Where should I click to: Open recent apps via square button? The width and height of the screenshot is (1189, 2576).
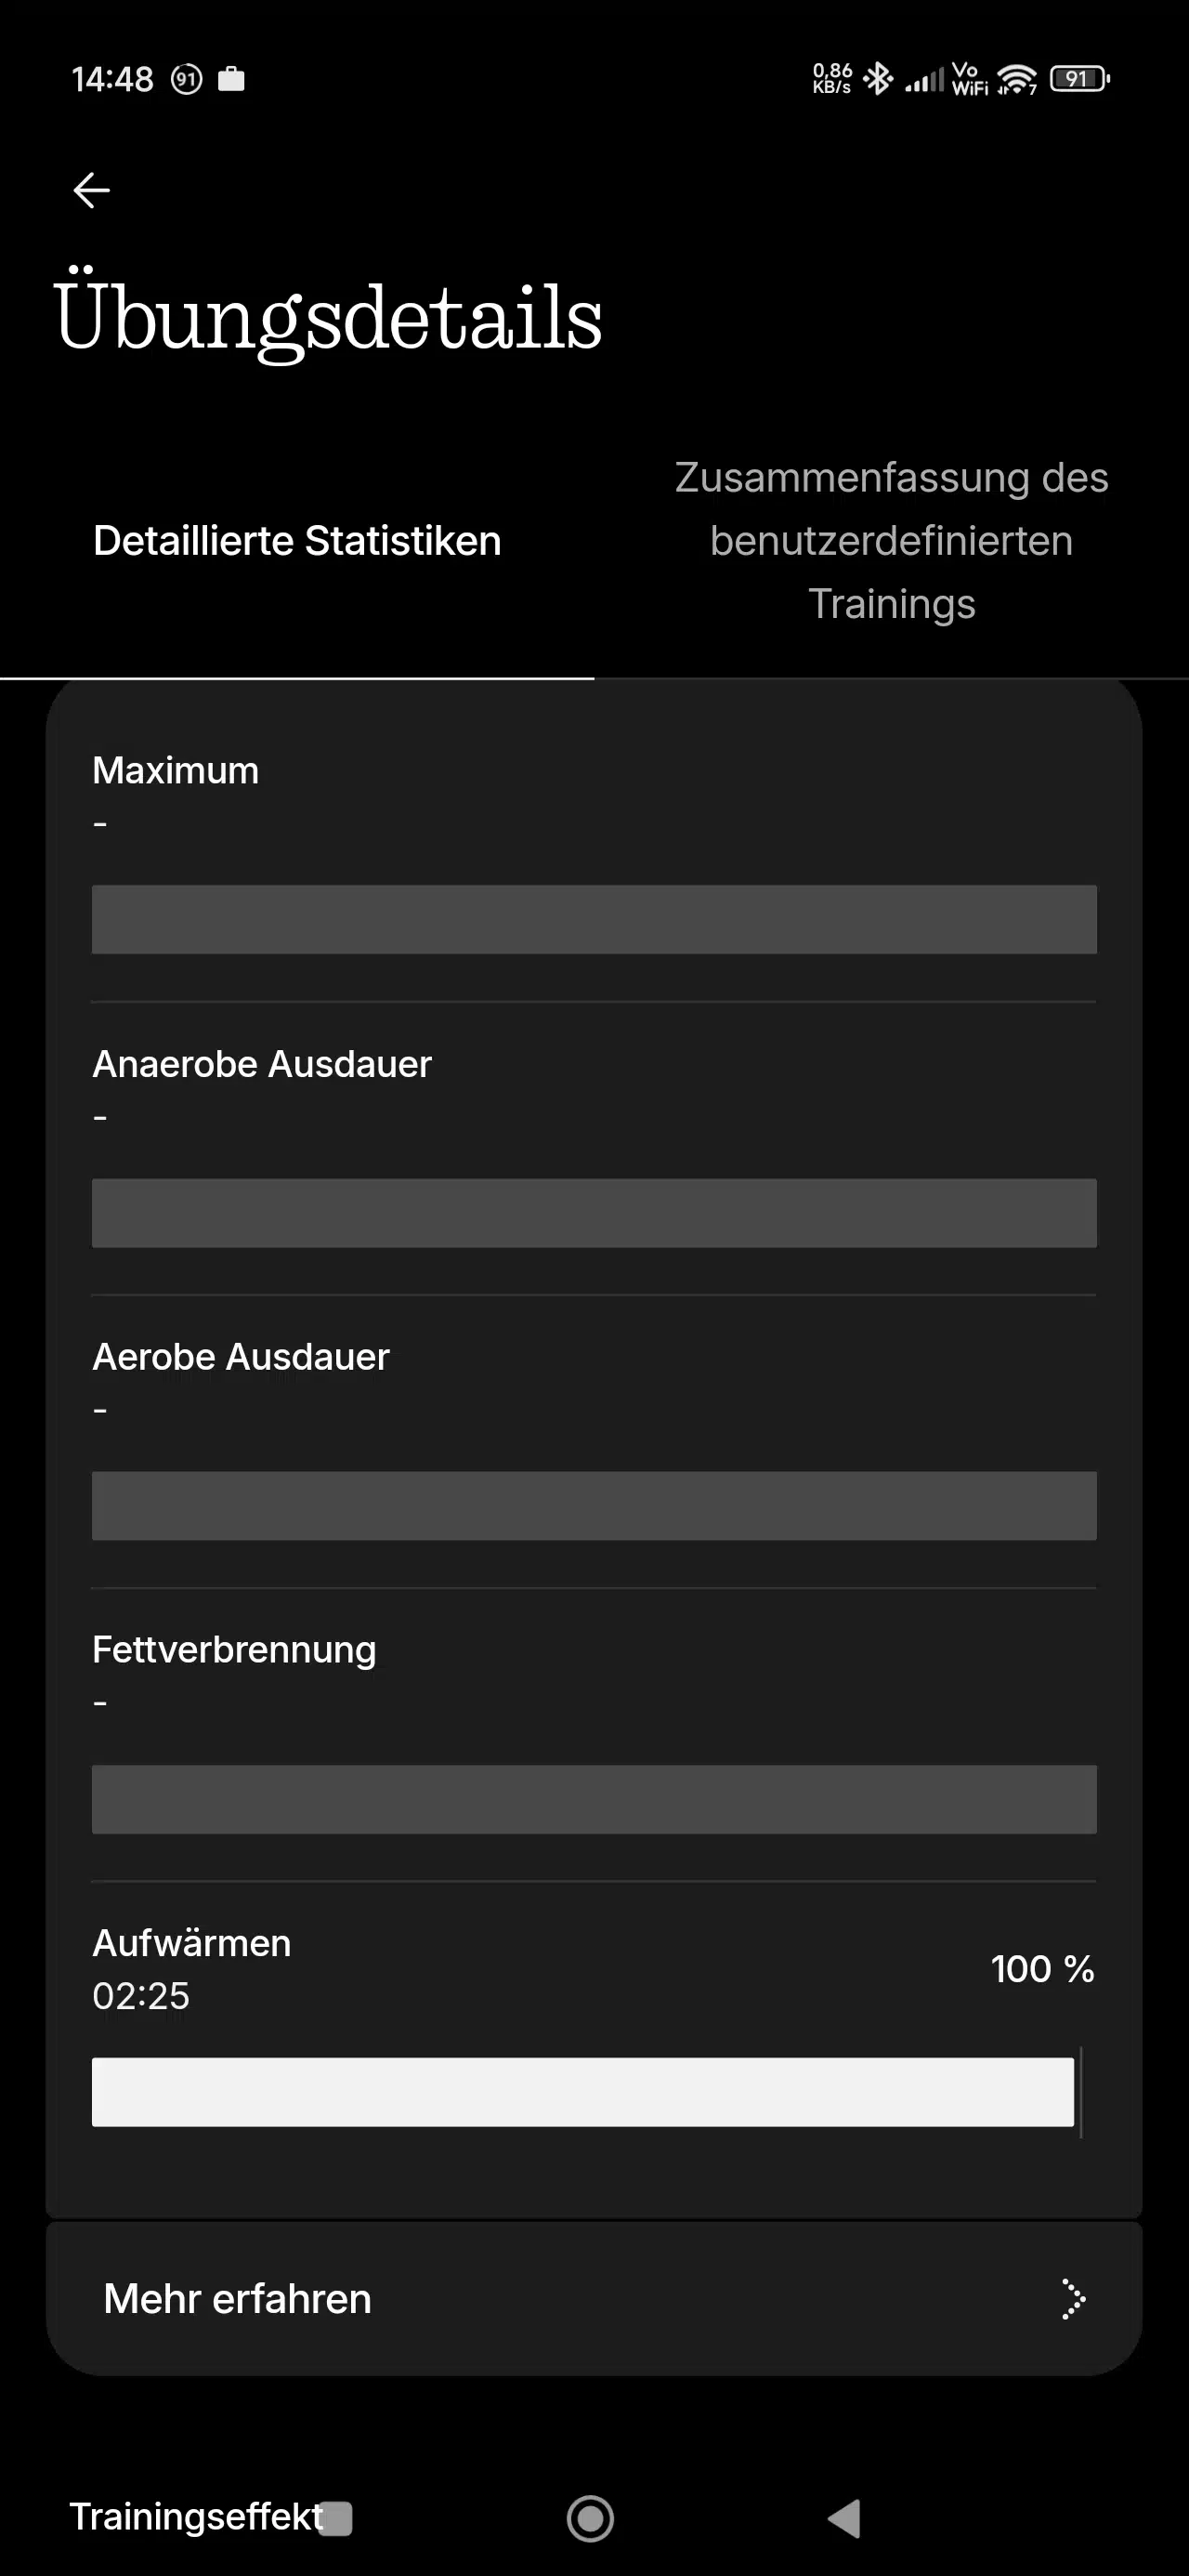338,2518
